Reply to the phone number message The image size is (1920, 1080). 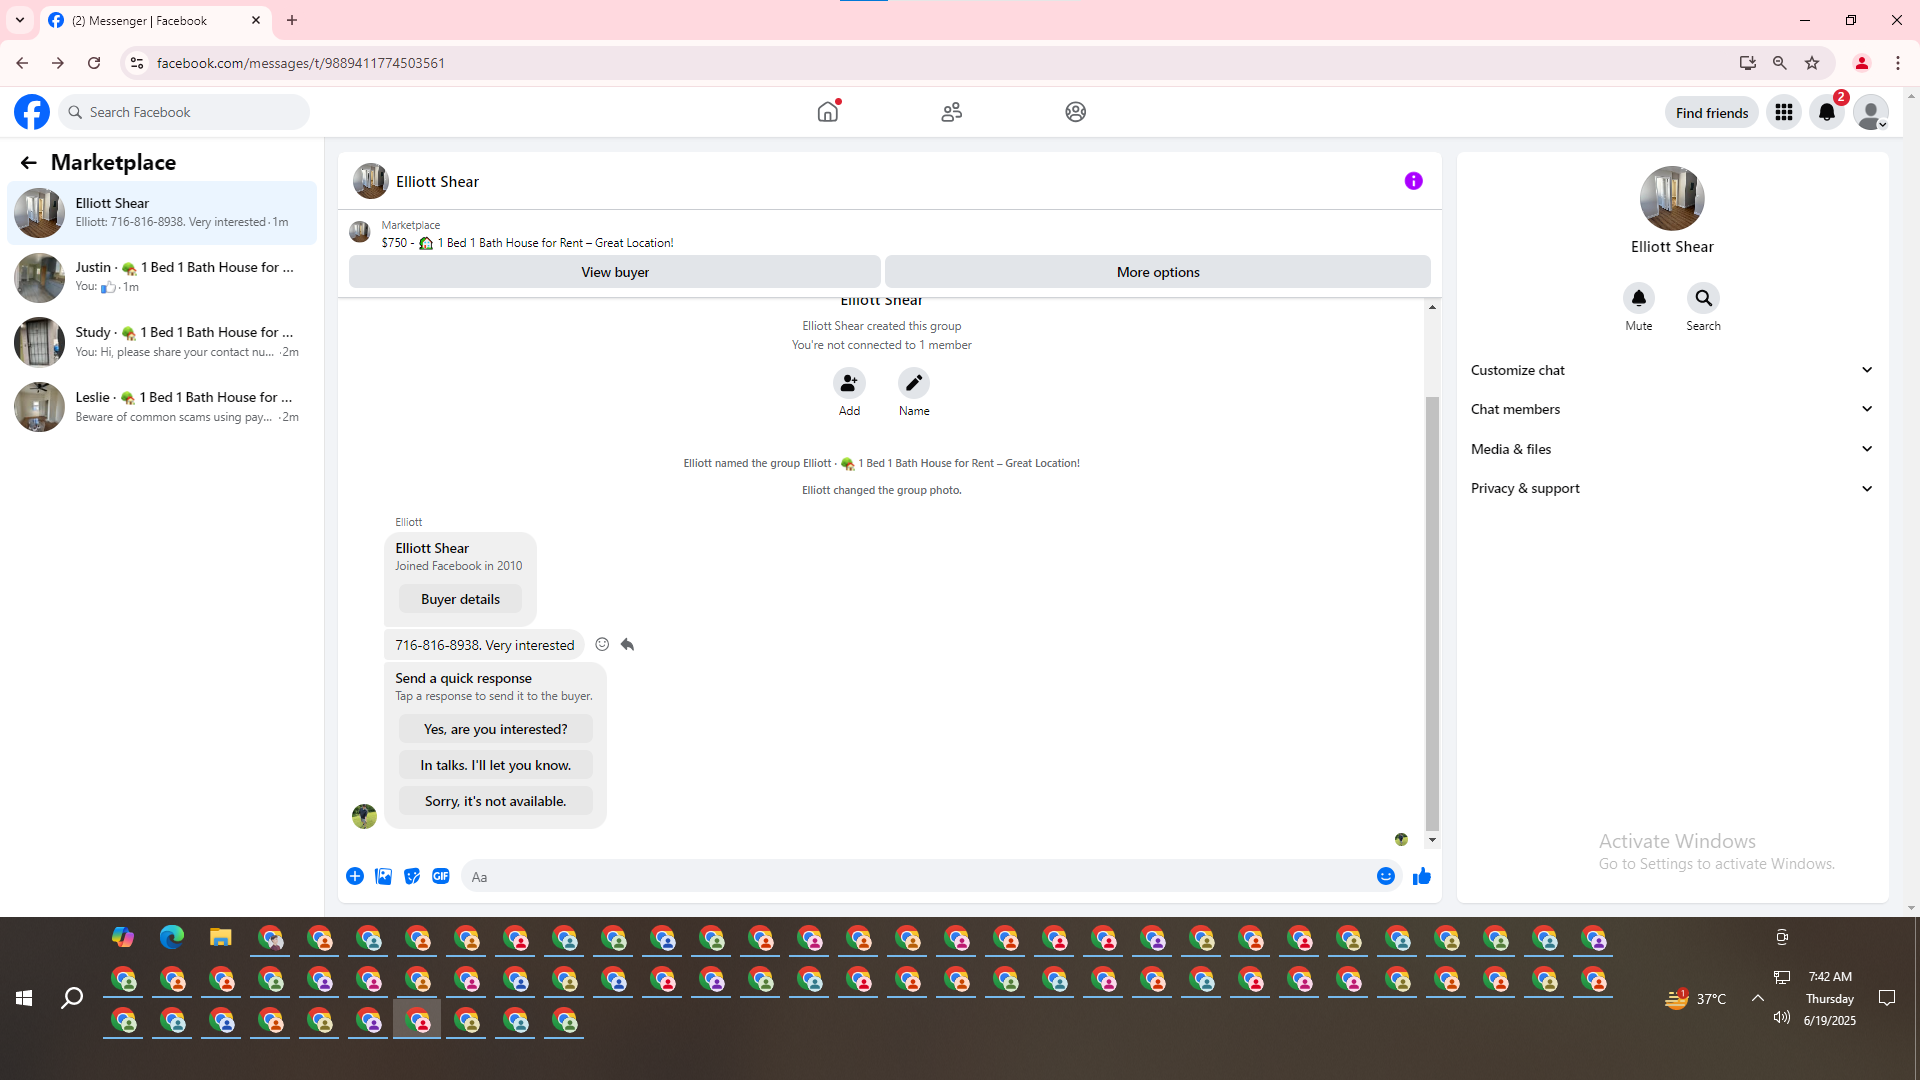[627, 645]
